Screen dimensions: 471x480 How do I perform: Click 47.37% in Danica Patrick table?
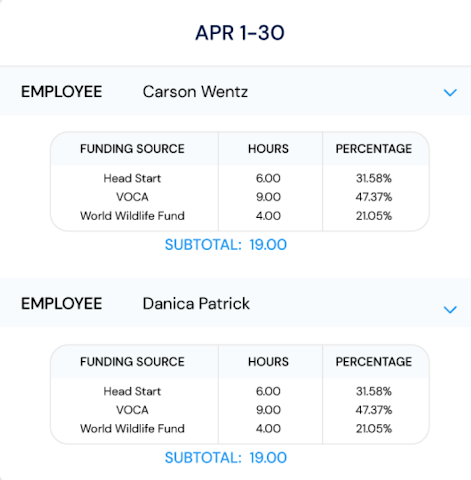click(x=374, y=410)
